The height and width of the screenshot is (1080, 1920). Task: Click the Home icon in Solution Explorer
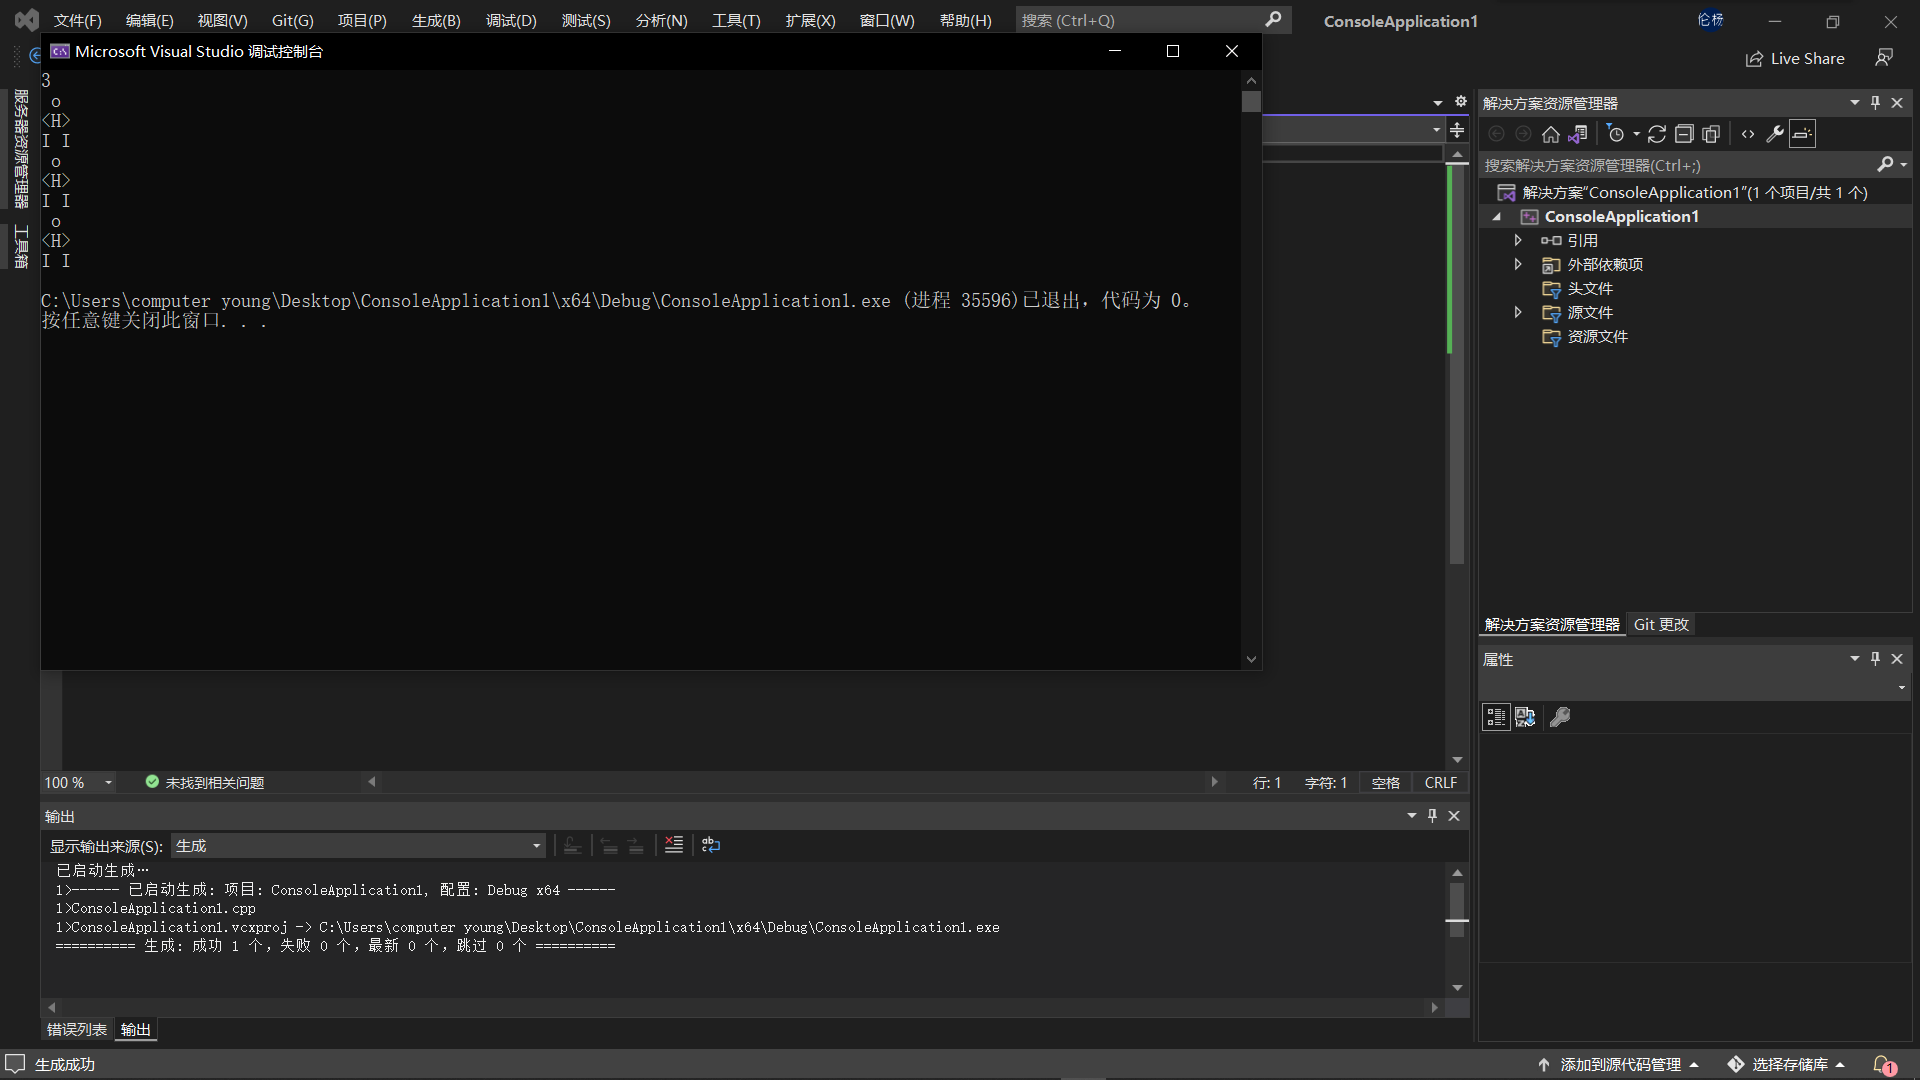(x=1551, y=134)
